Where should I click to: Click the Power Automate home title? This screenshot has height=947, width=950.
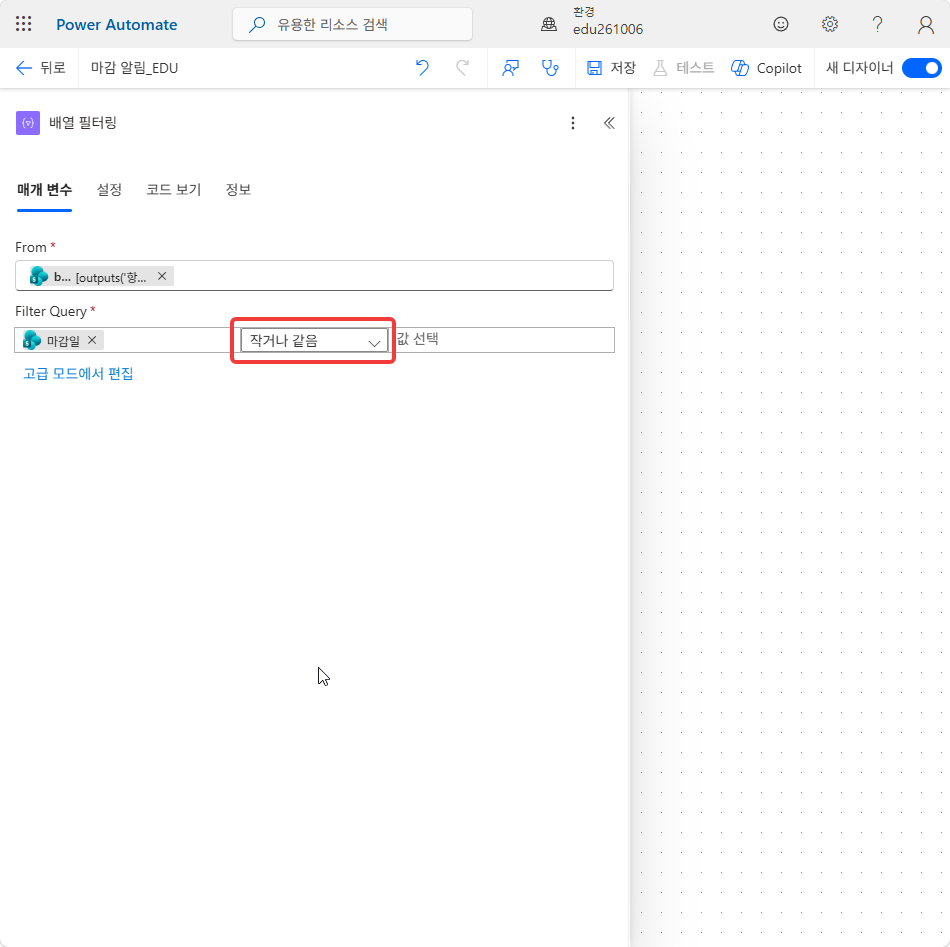pos(117,25)
